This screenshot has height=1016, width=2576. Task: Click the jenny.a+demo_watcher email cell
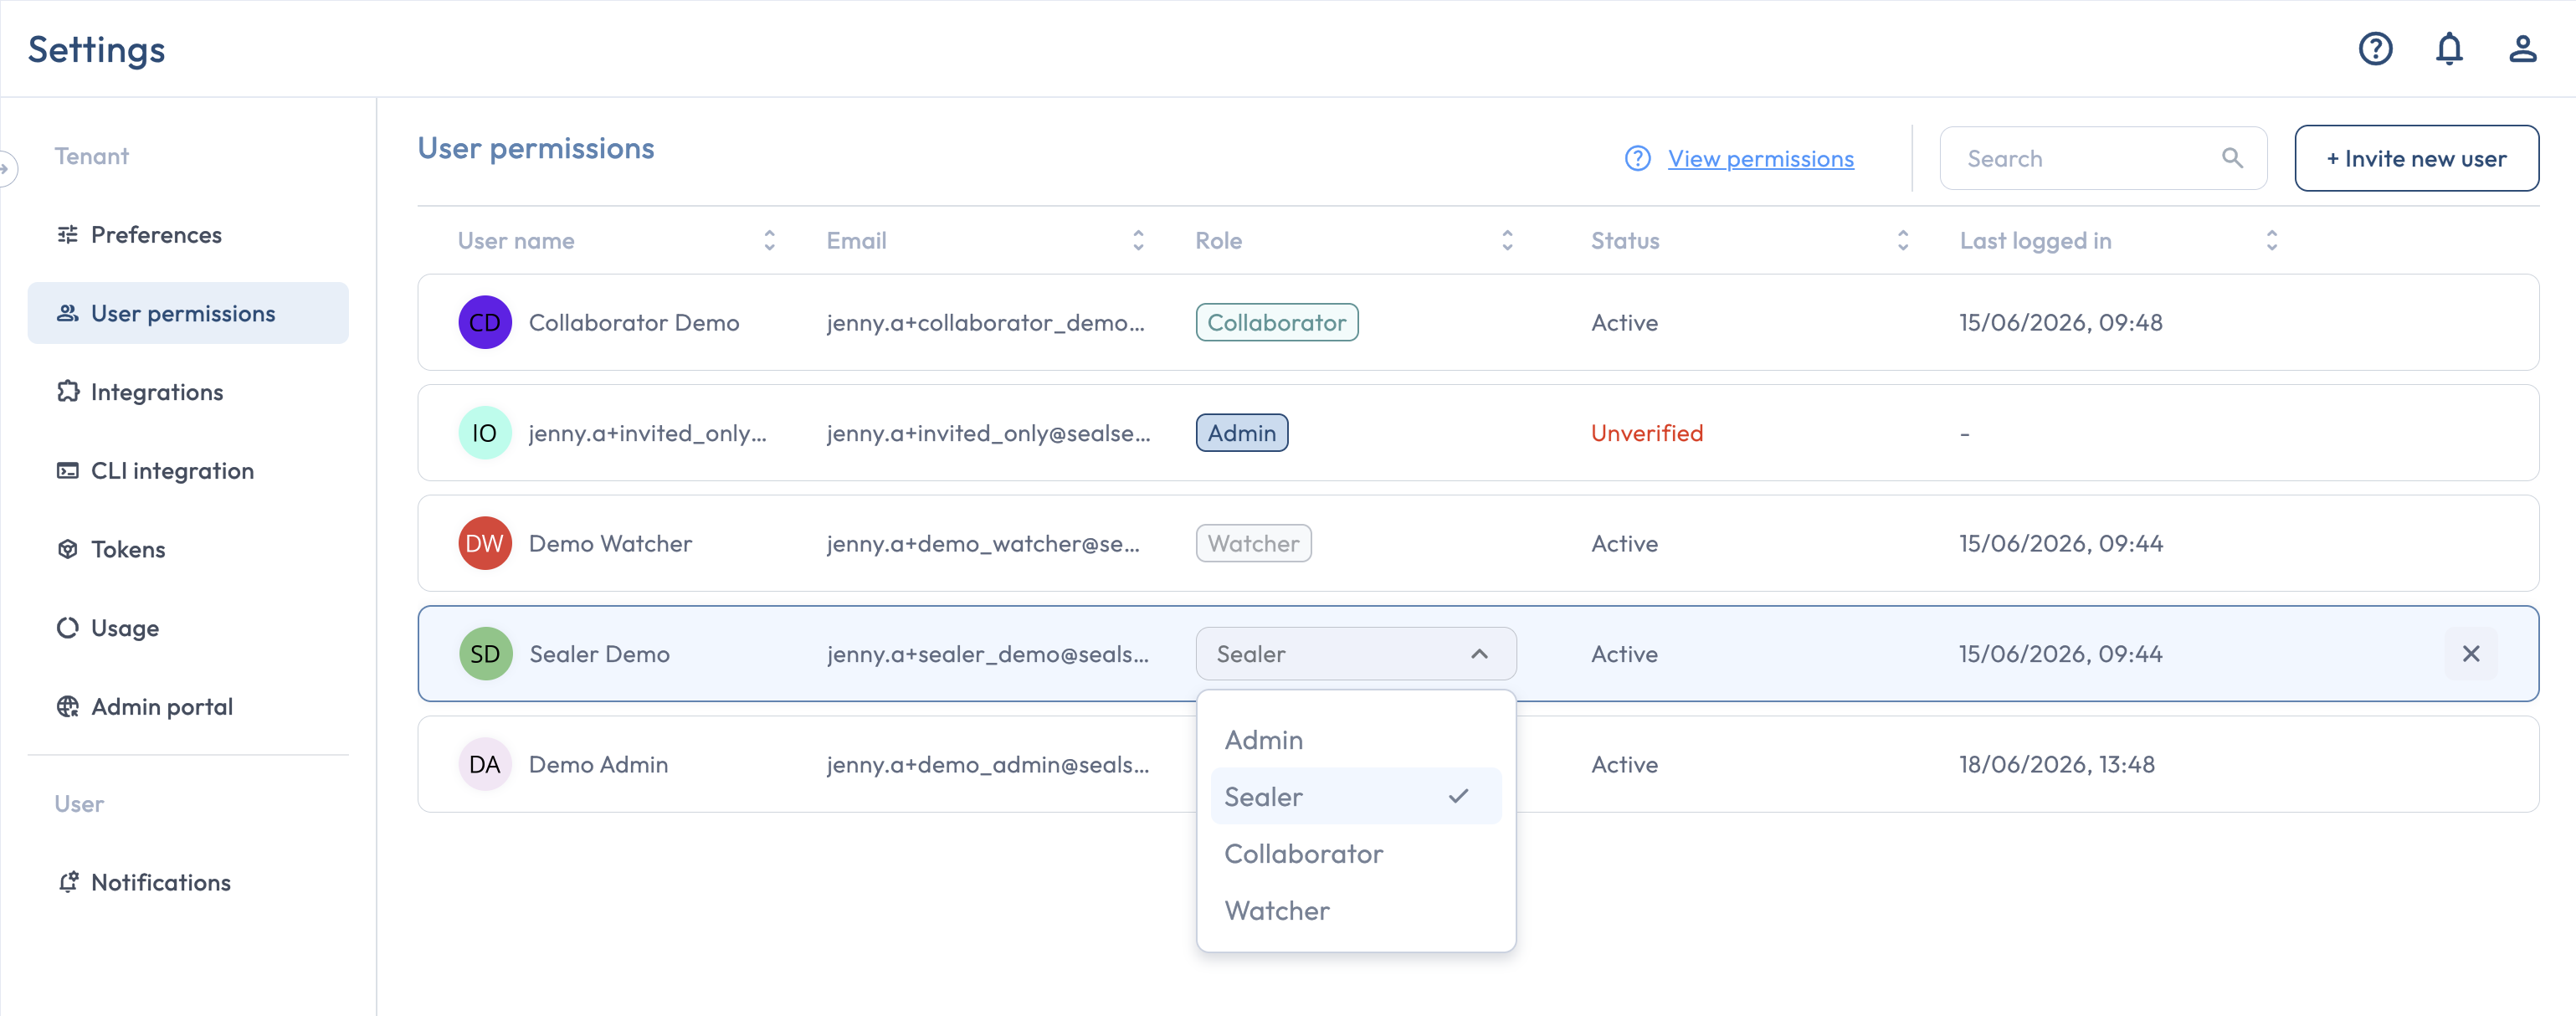[x=982, y=543]
